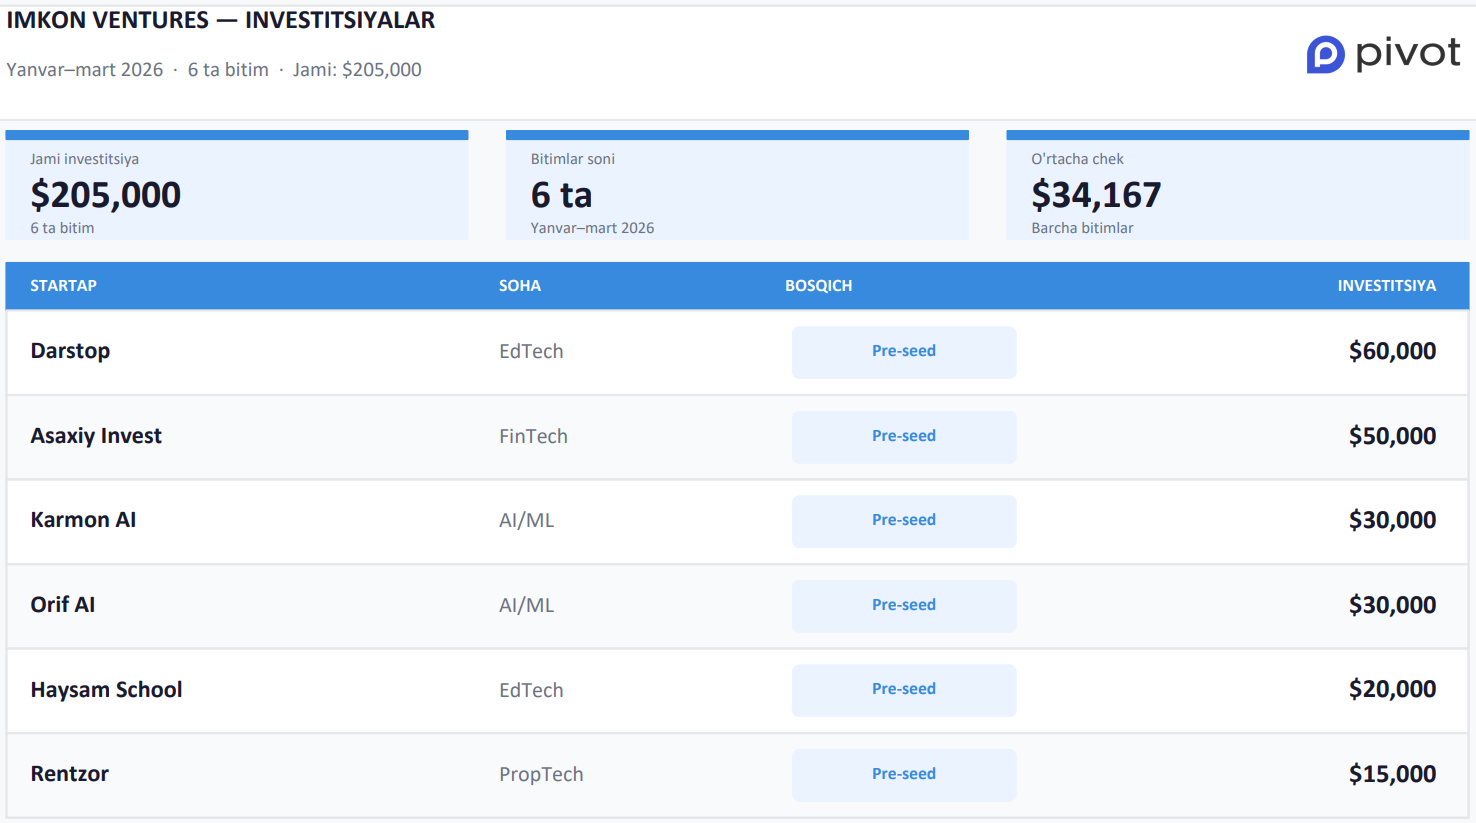1476x823 pixels.
Task: Select the Karmon AI startup name
Action: pyautogui.click(x=83, y=520)
